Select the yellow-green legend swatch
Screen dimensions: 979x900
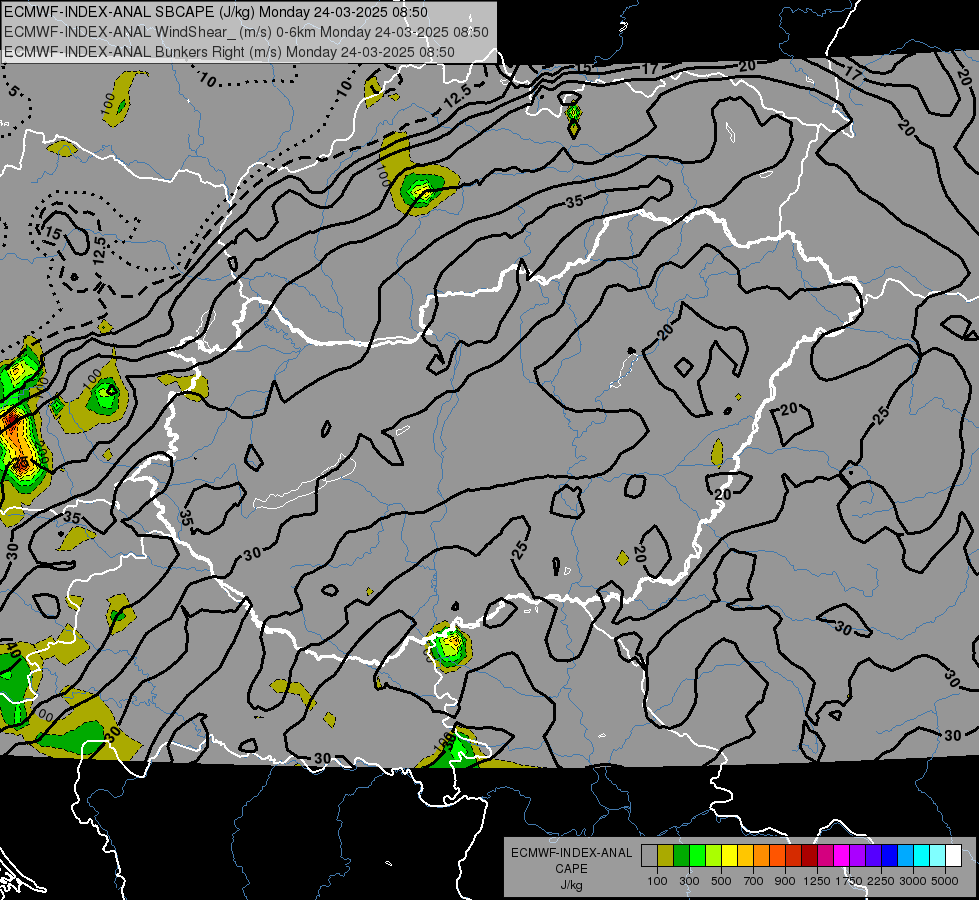click(714, 855)
